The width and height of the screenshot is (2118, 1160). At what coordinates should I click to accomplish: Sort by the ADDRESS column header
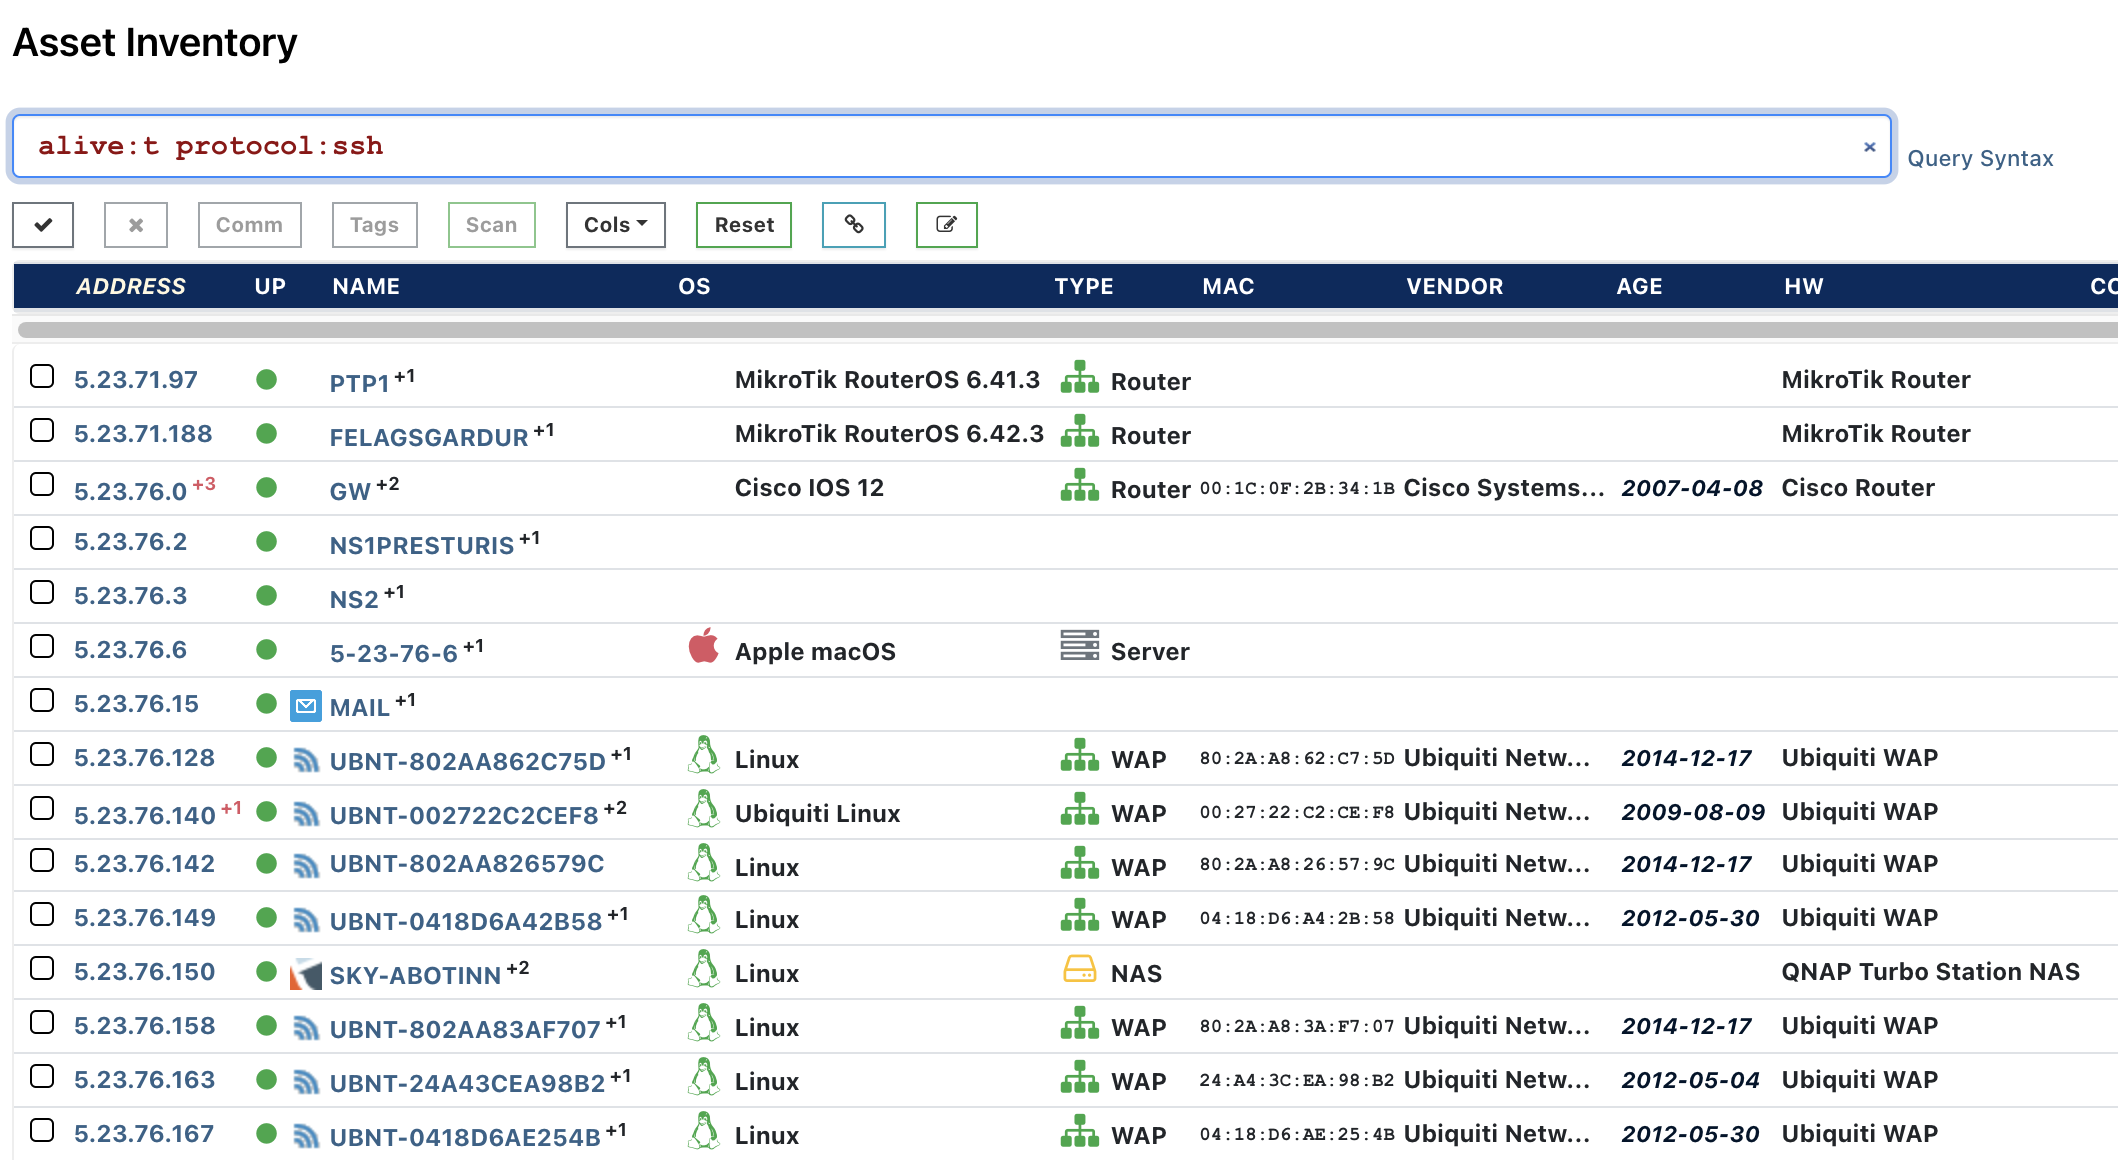click(131, 286)
